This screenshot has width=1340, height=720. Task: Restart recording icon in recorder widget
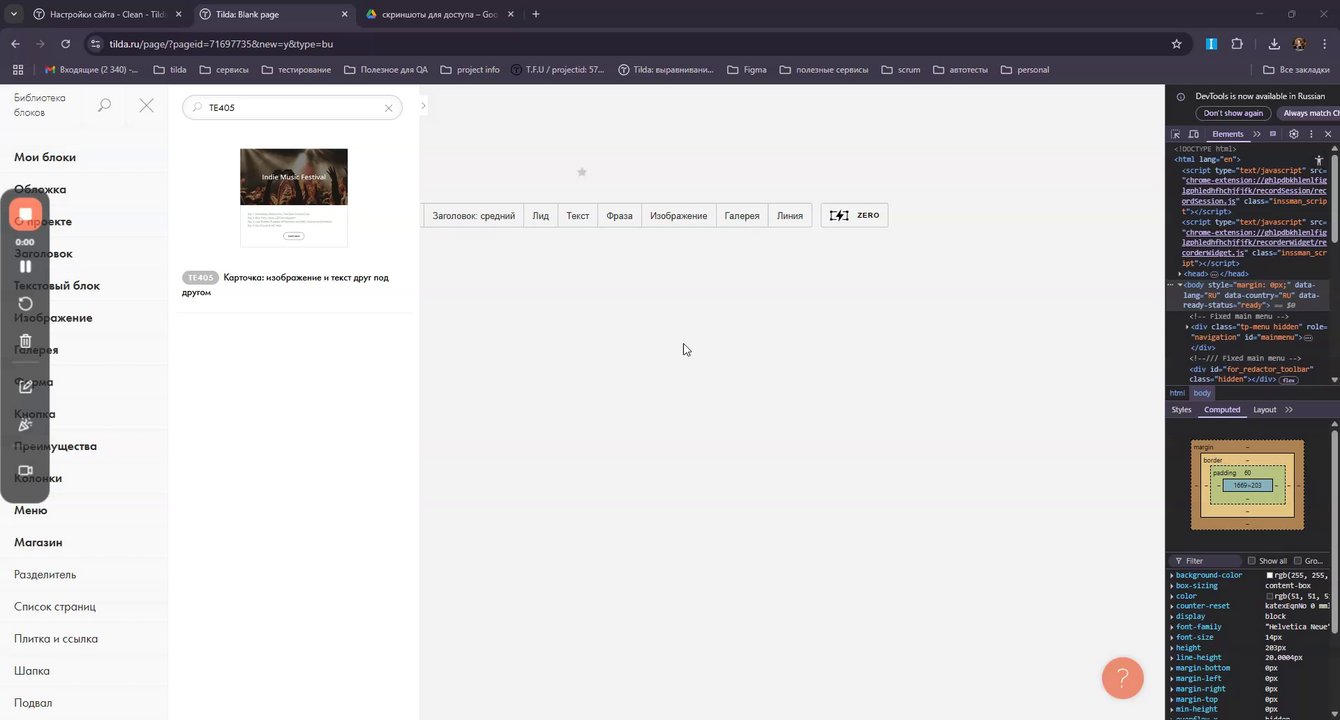tap(25, 304)
